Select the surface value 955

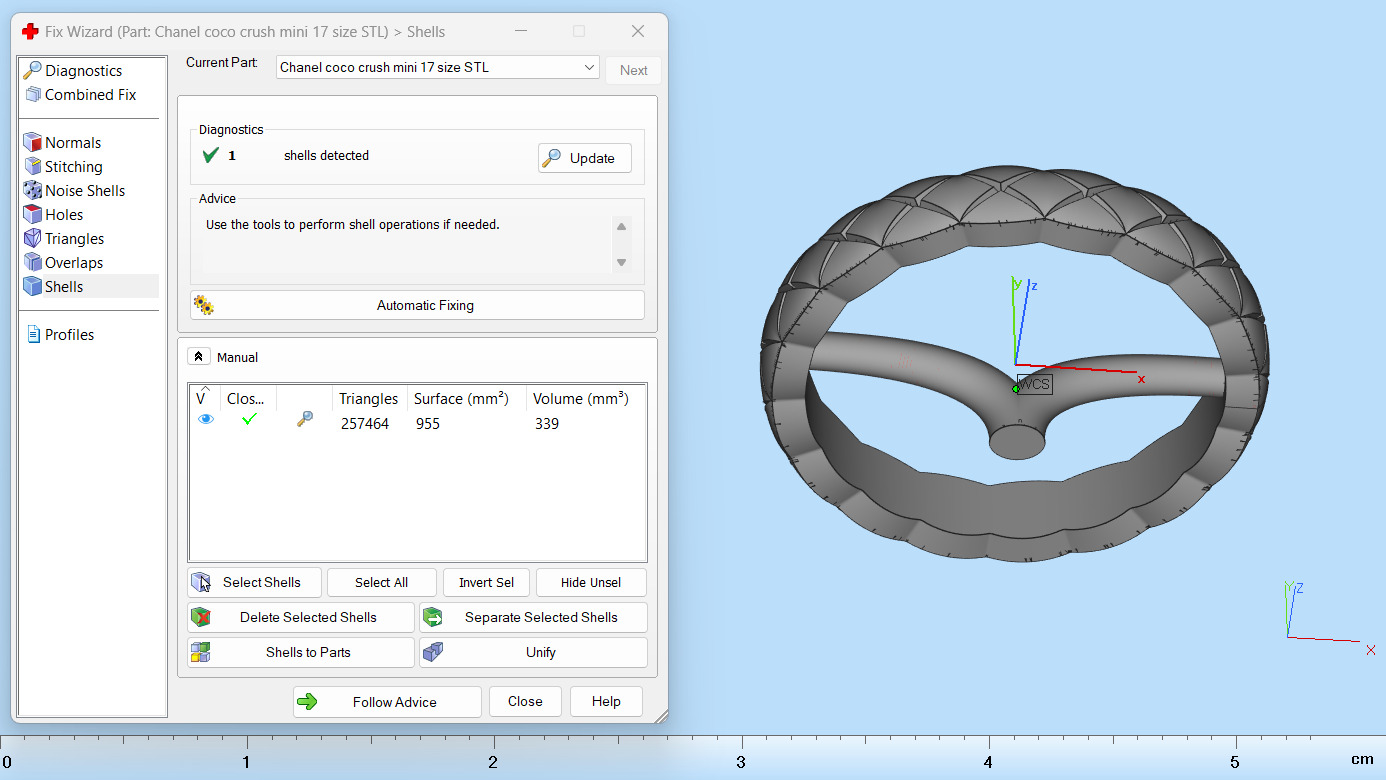(428, 424)
